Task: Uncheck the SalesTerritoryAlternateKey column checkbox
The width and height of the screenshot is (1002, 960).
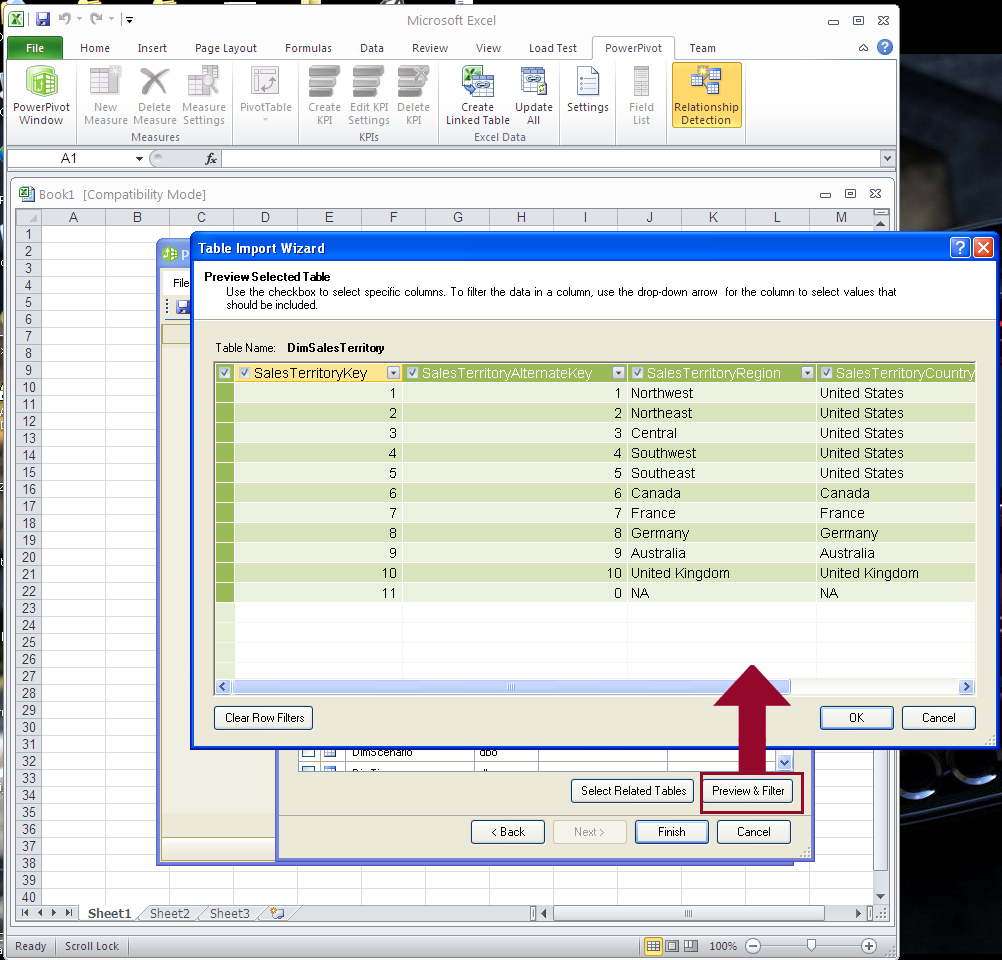Action: pyautogui.click(x=412, y=373)
